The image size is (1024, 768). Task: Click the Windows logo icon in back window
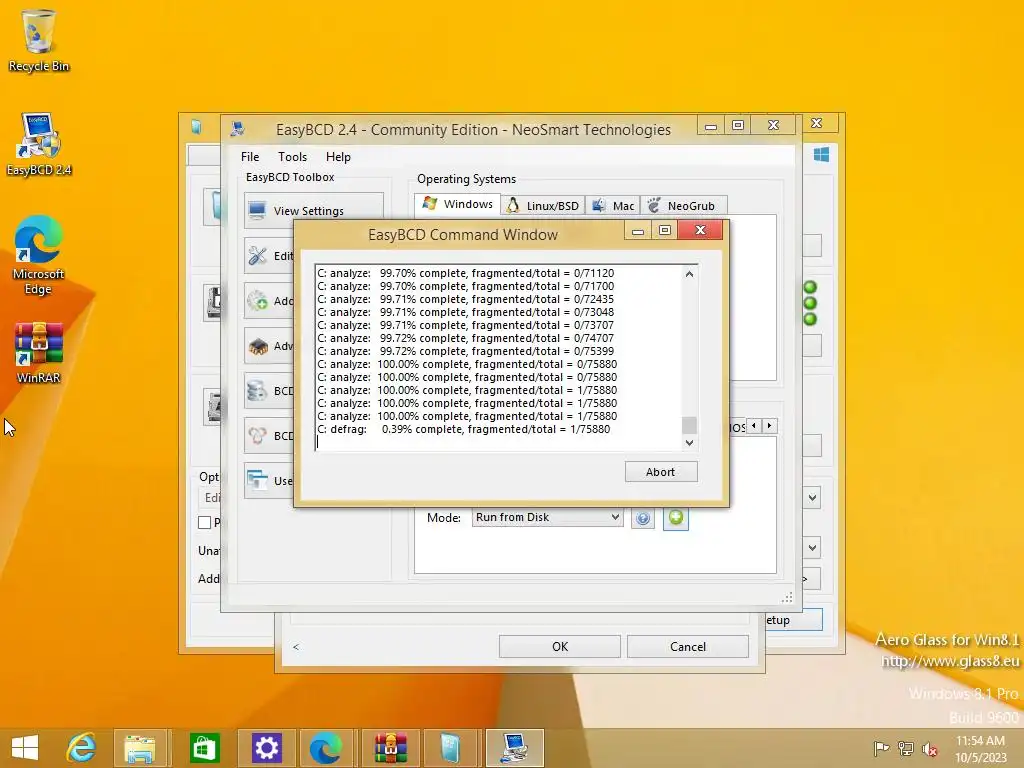click(821, 154)
